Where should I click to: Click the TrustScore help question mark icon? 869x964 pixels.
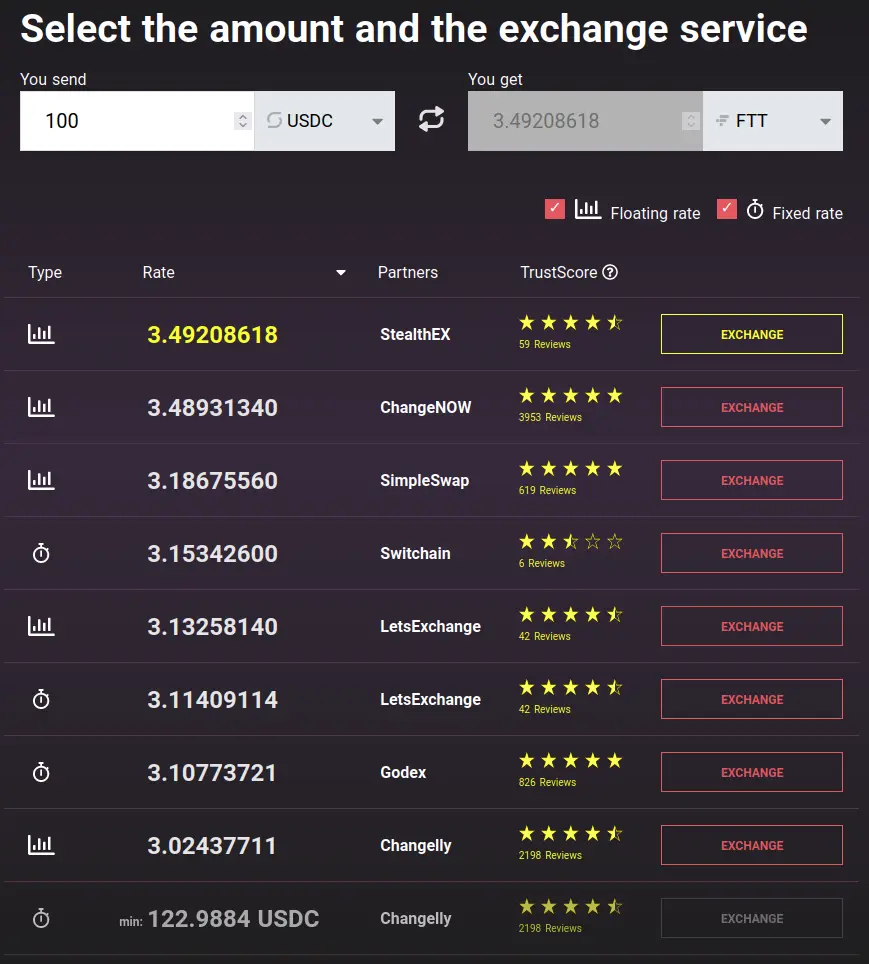point(610,272)
